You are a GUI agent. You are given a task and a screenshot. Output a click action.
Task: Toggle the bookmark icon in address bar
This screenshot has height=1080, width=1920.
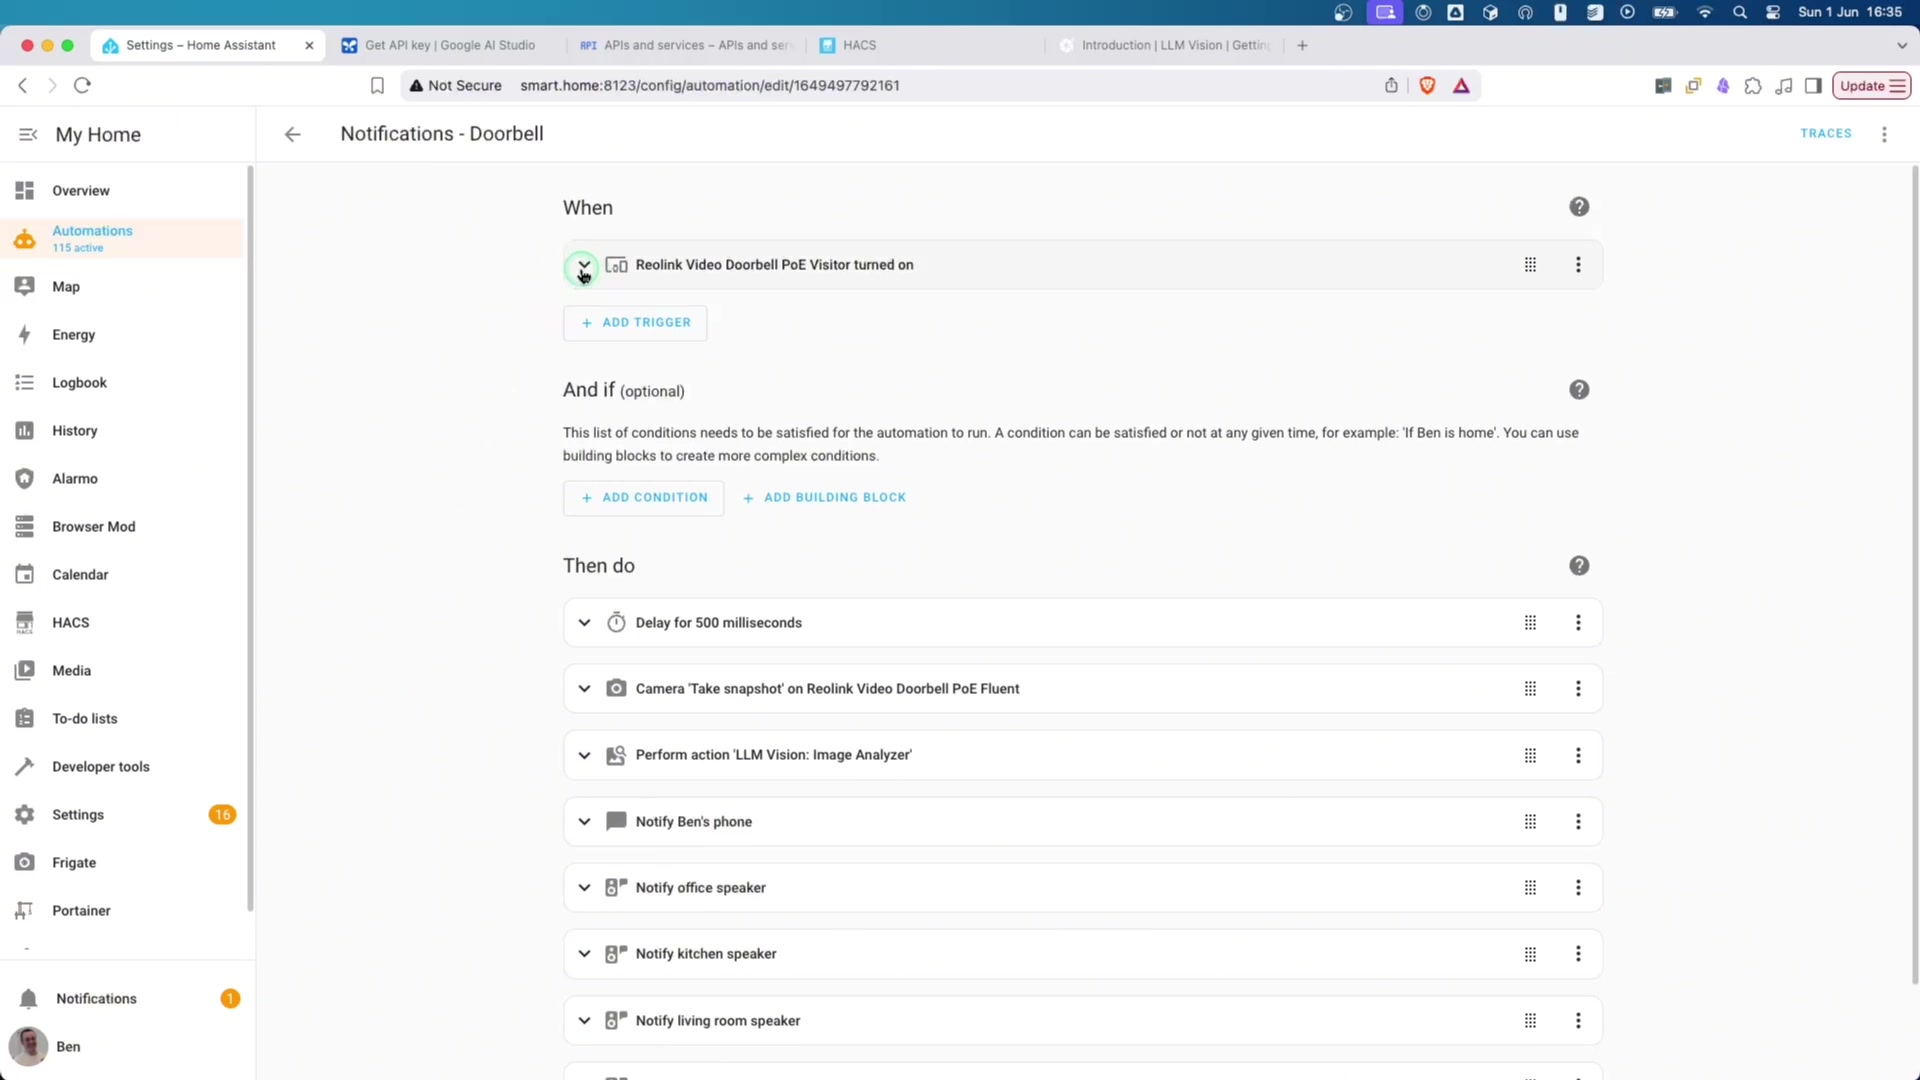[377, 86]
